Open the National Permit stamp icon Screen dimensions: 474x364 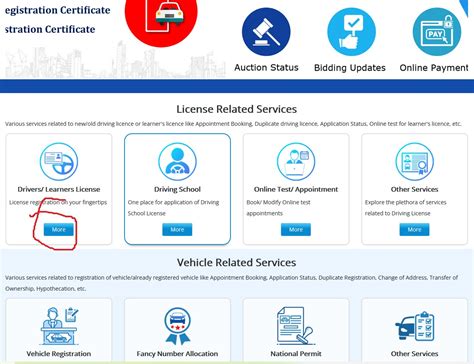coord(296,326)
